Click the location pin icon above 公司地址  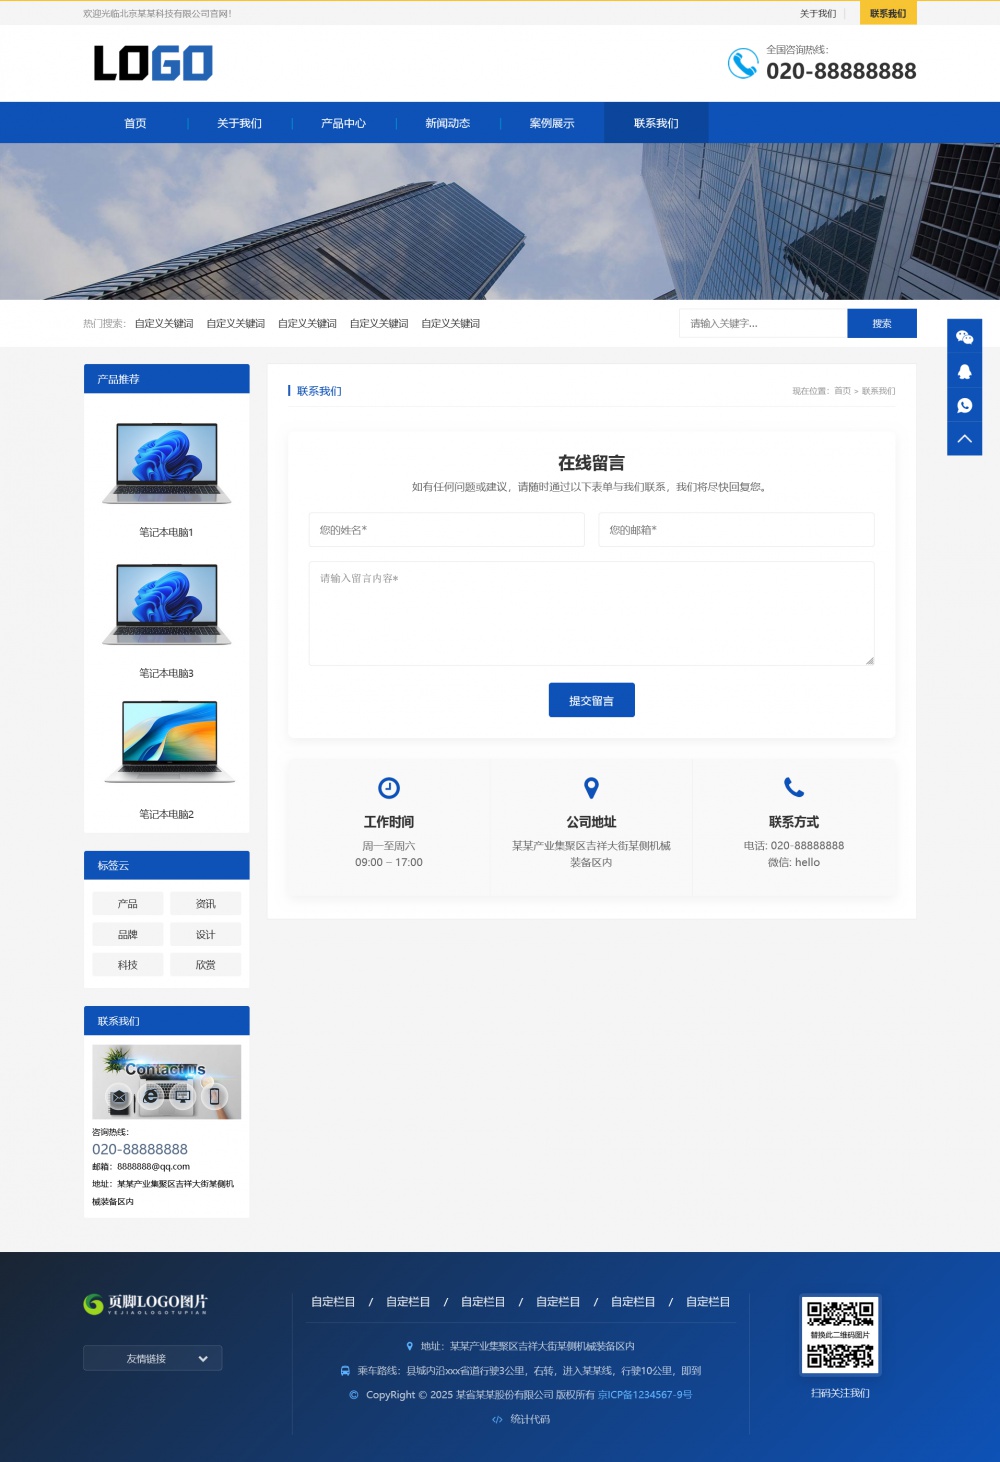point(591,788)
